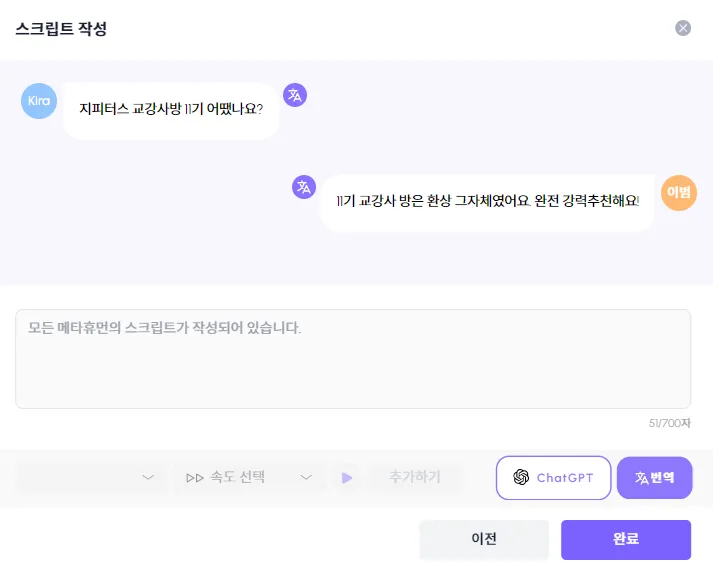Select Kira's message bubble about 지피터스
Viewport: 713px width, 566px height.
point(171,110)
